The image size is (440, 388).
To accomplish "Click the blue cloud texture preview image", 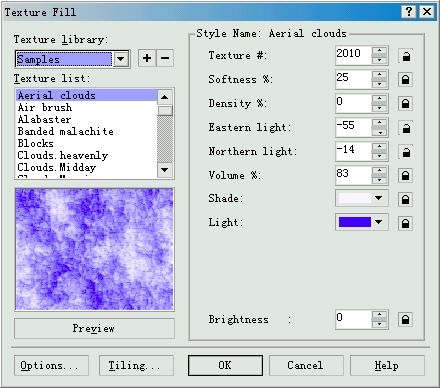I will tap(94, 249).
